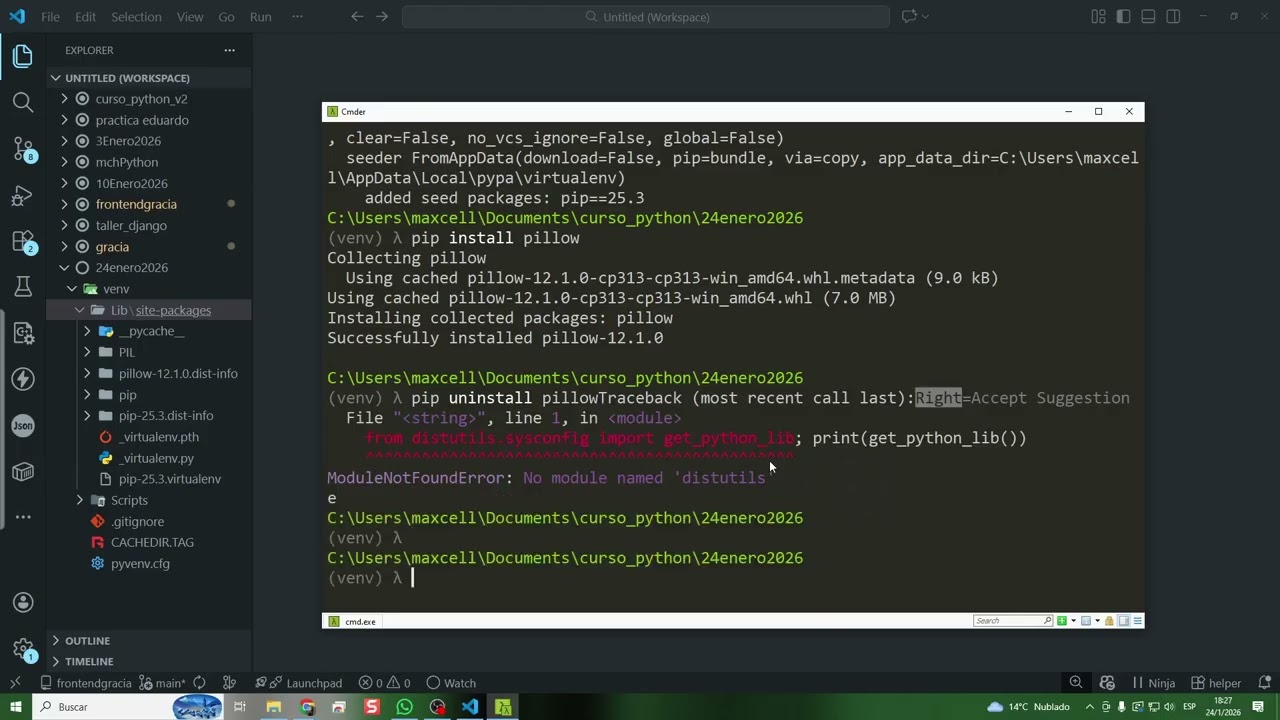Open new console dropdown arrow in Cmder
This screenshot has height=720, width=1280.
click(x=1073, y=621)
